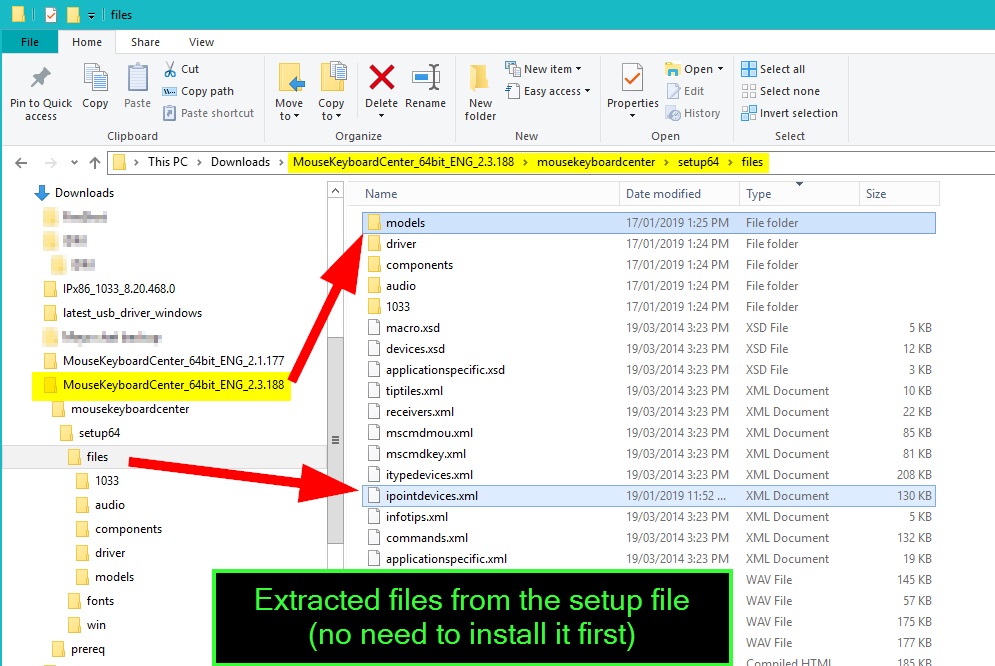
Task: Click the Pin to Quick access icon
Action: [41, 79]
